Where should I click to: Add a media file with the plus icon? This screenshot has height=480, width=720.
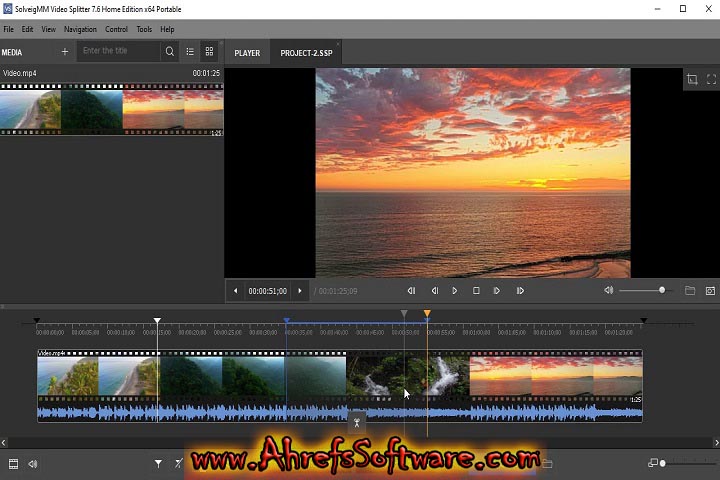coord(65,51)
